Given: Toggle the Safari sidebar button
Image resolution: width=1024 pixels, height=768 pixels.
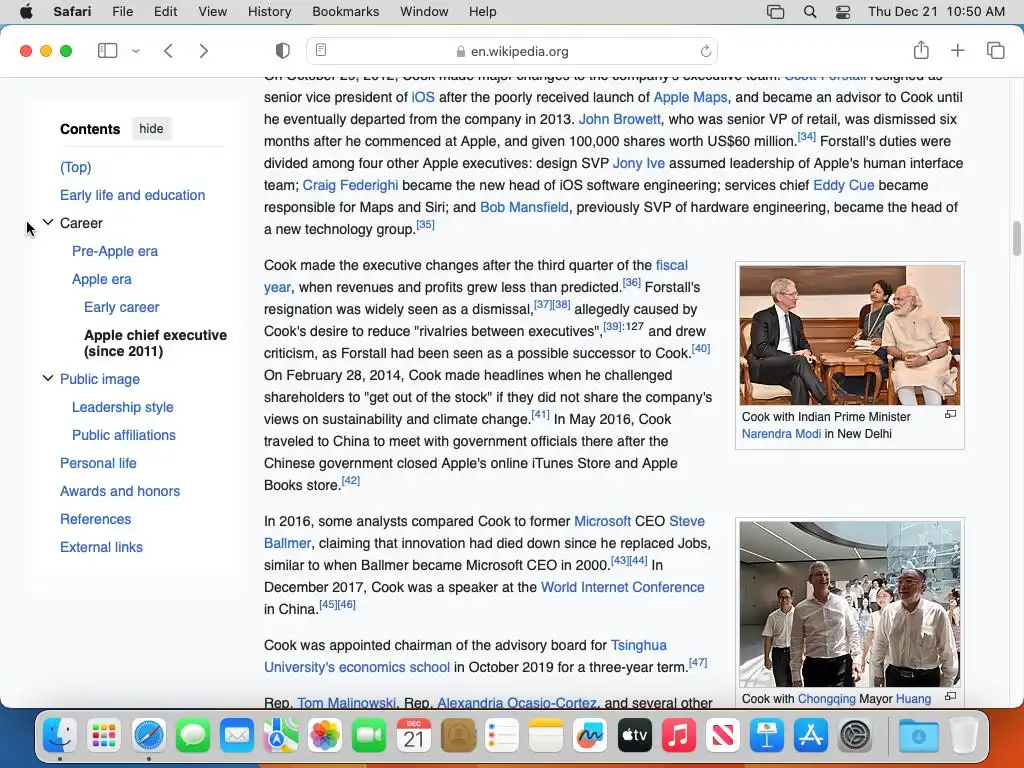Looking at the screenshot, I should 107,50.
